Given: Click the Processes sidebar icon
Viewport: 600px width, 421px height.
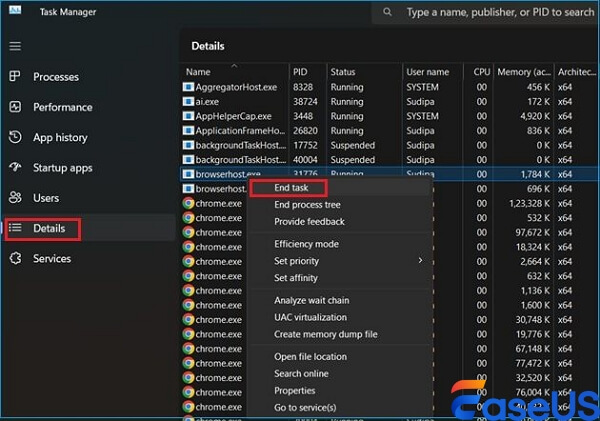Looking at the screenshot, I should [14, 77].
